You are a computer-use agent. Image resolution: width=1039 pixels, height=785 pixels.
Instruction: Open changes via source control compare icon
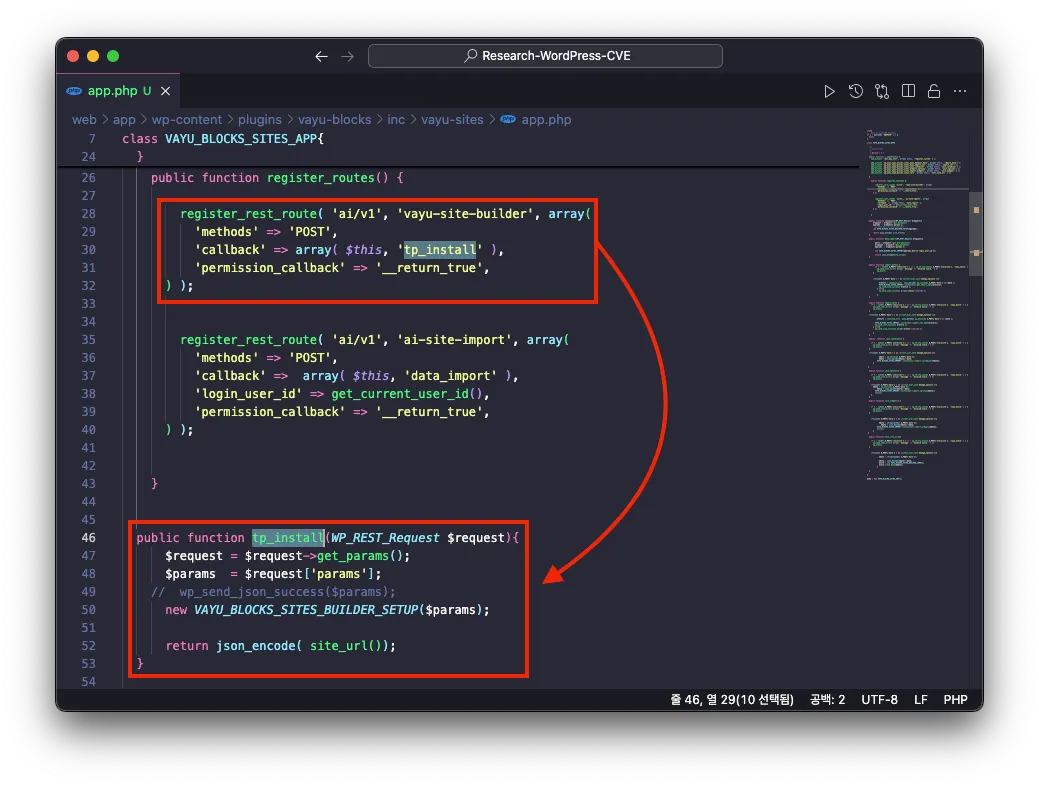882,91
